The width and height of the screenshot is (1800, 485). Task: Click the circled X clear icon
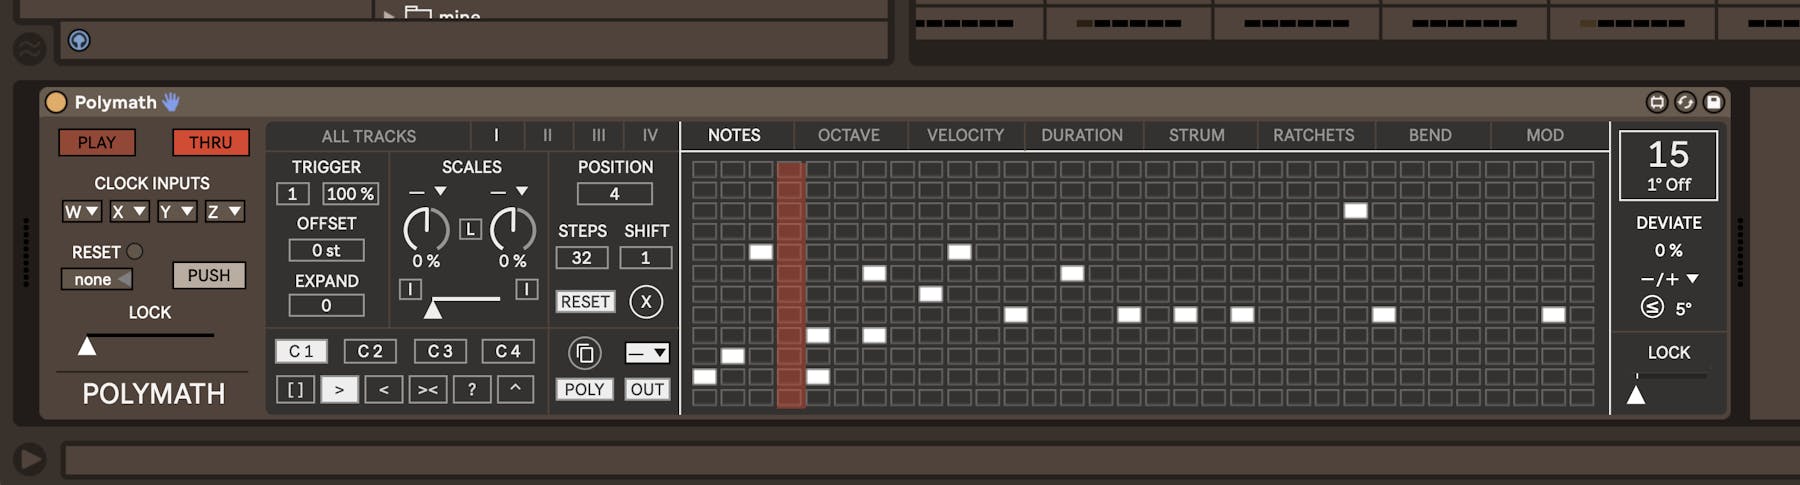point(646,301)
